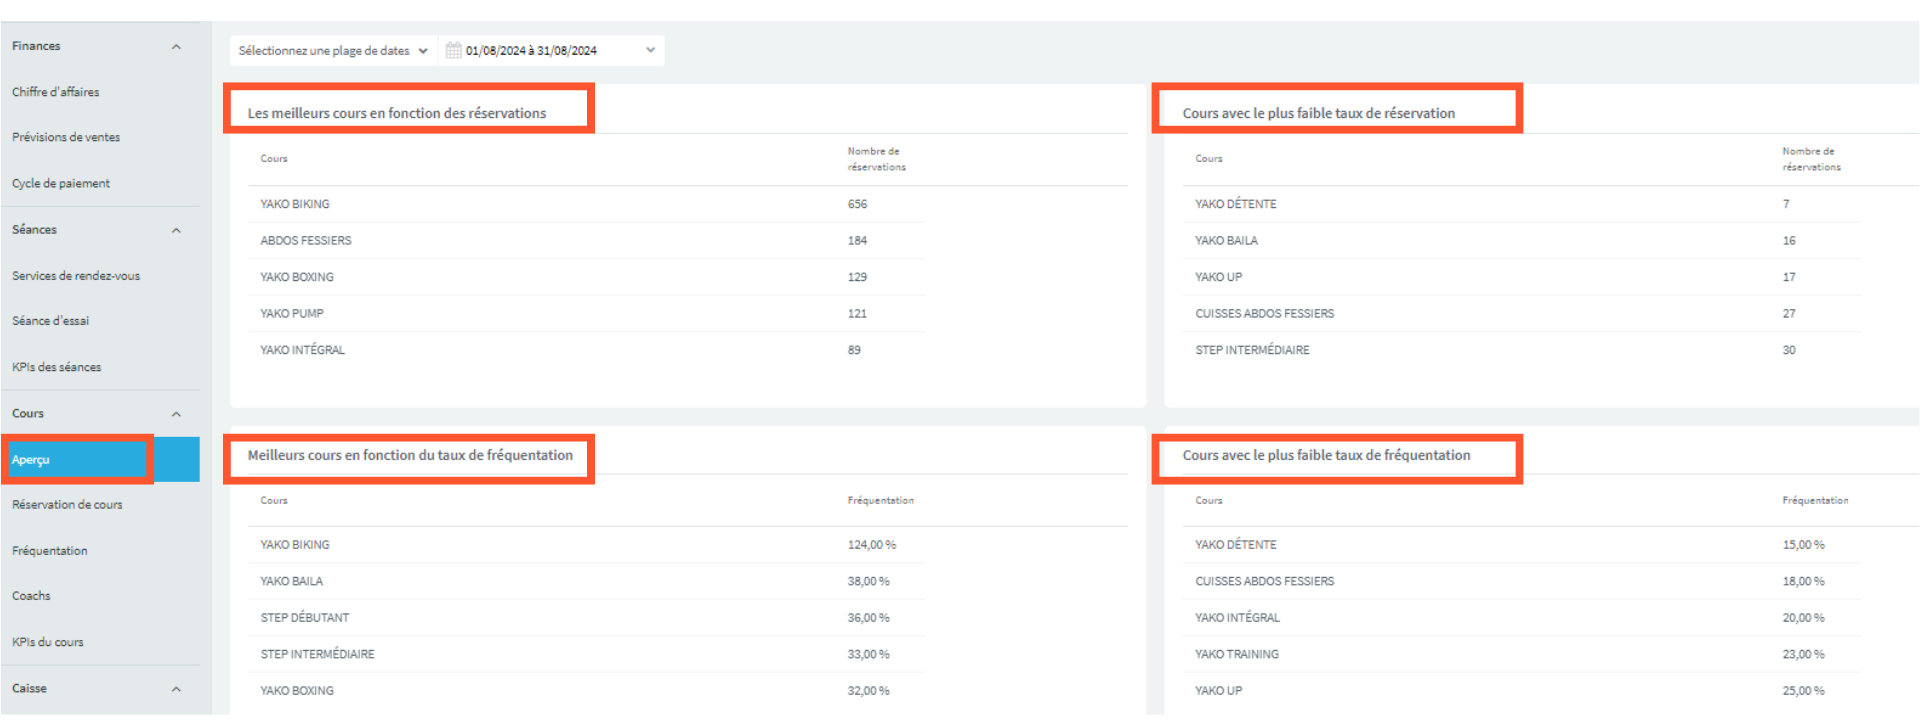The height and width of the screenshot is (726, 1920).
Task: Click the 'Meilleurs cours en fonction du taux de fréquentation' title
Action: point(410,455)
